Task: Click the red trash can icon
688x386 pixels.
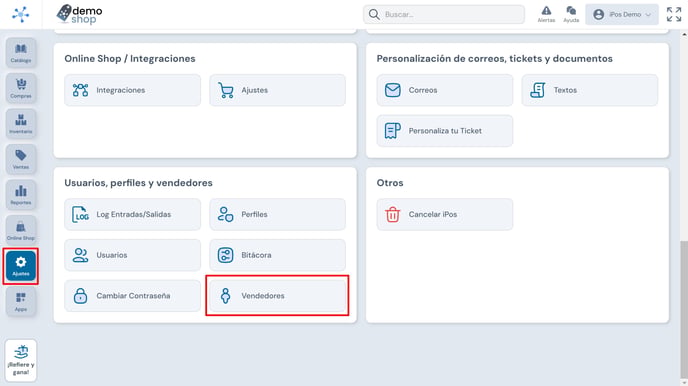Action: (x=392, y=214)
